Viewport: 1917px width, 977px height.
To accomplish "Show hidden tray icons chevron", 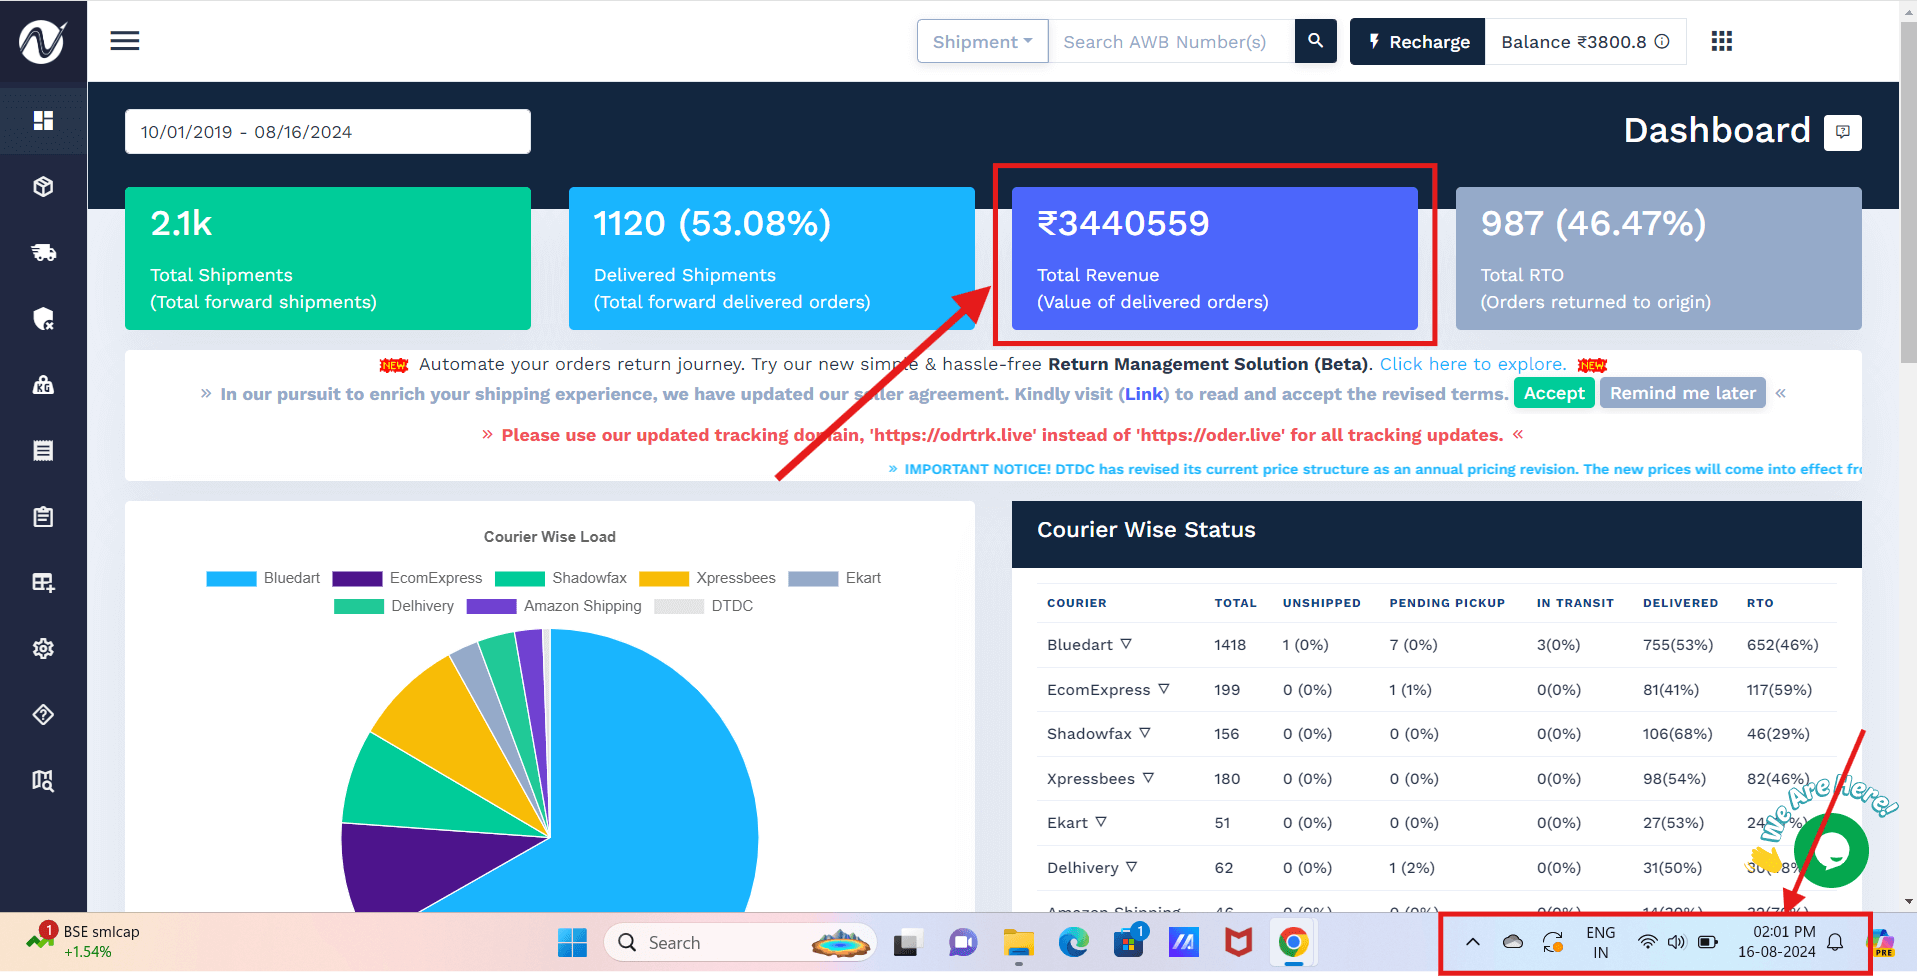I will [1473, 942].
